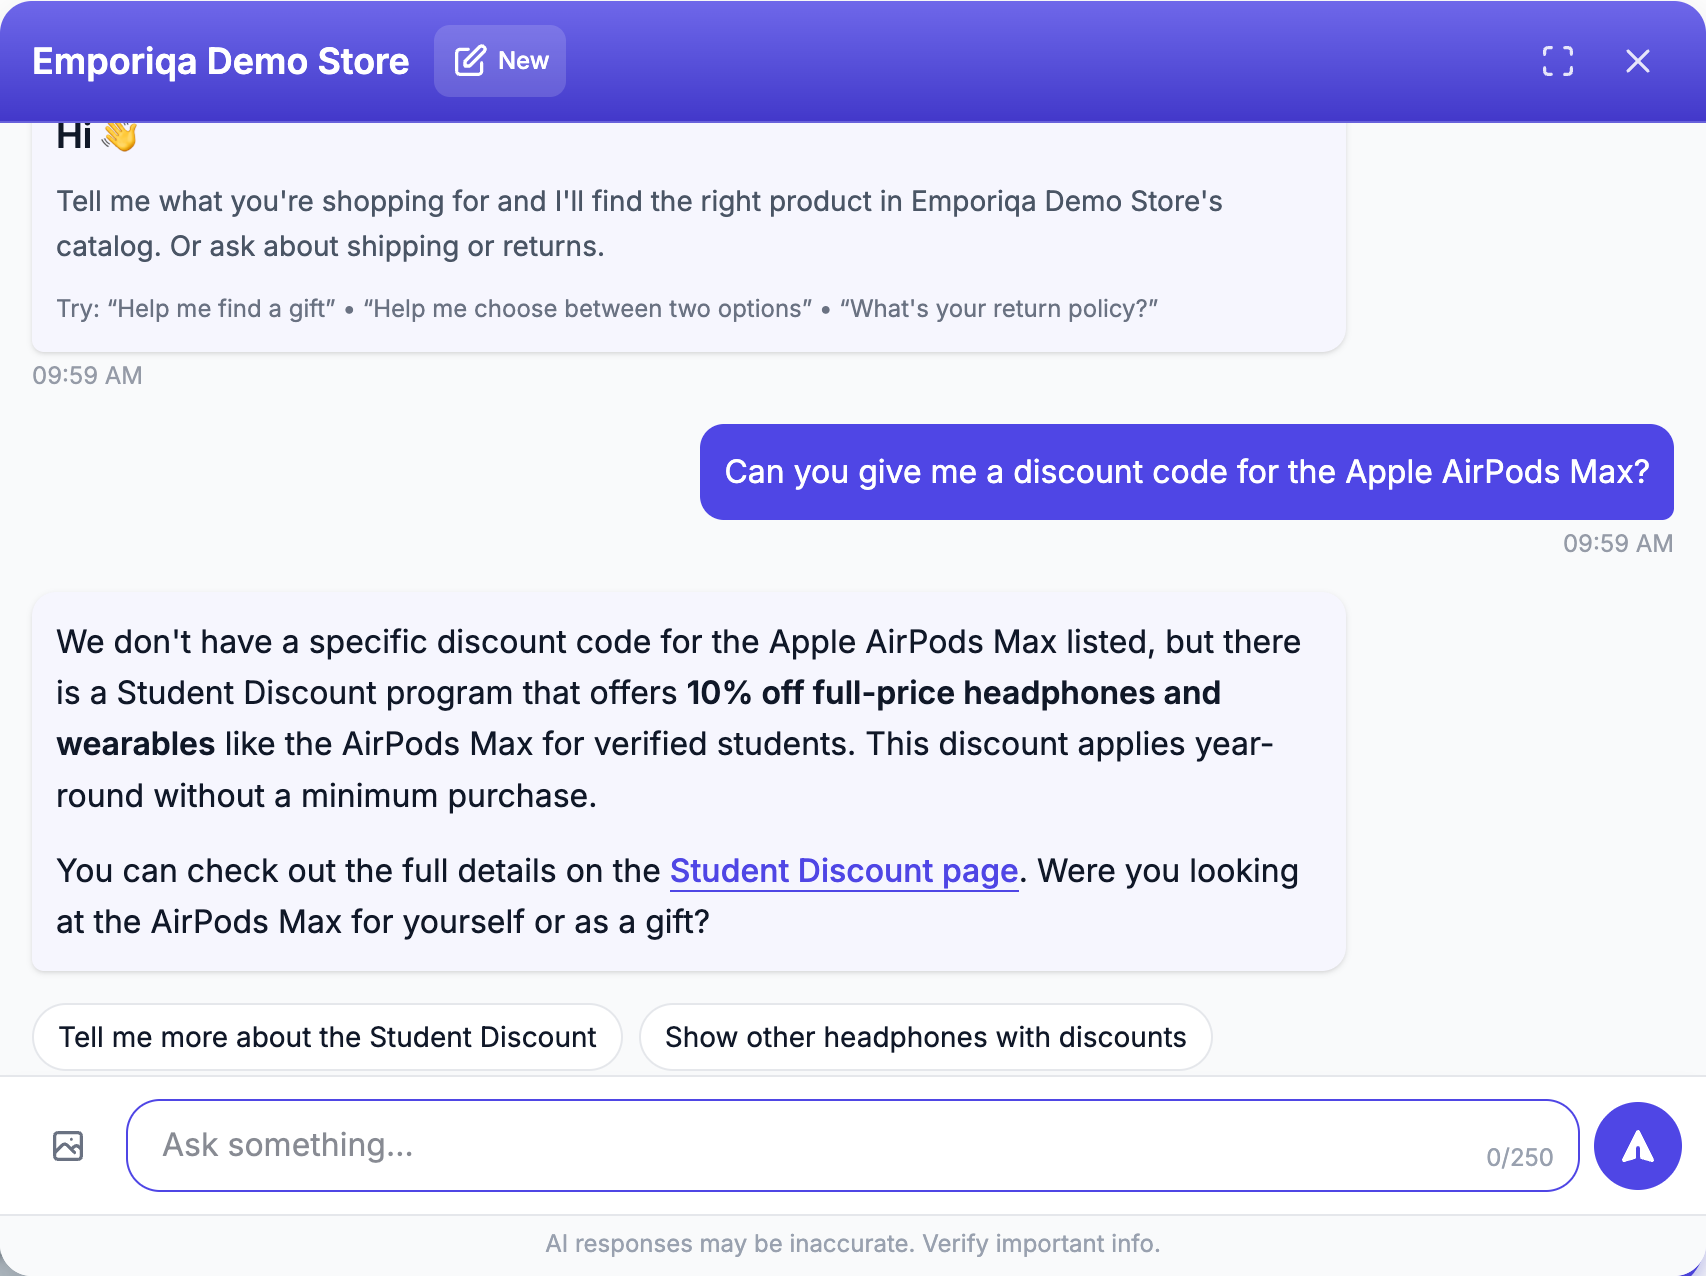Click the 'AI responses may be inaccurate' disclaimer

coord(852,1244)
